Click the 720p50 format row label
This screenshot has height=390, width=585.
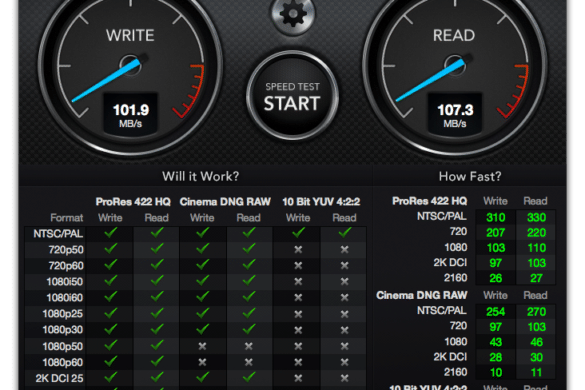66,250
